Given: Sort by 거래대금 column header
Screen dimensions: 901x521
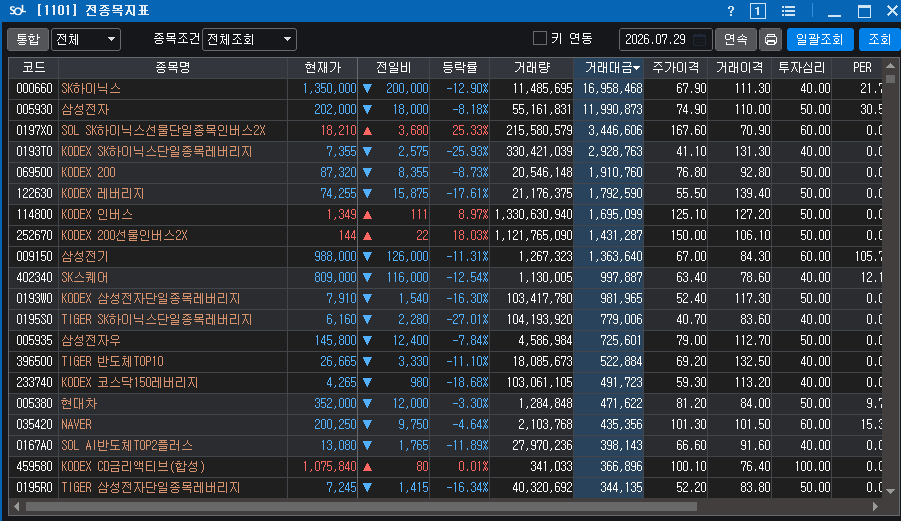Looking at the screenshot, I should (609, 68).
